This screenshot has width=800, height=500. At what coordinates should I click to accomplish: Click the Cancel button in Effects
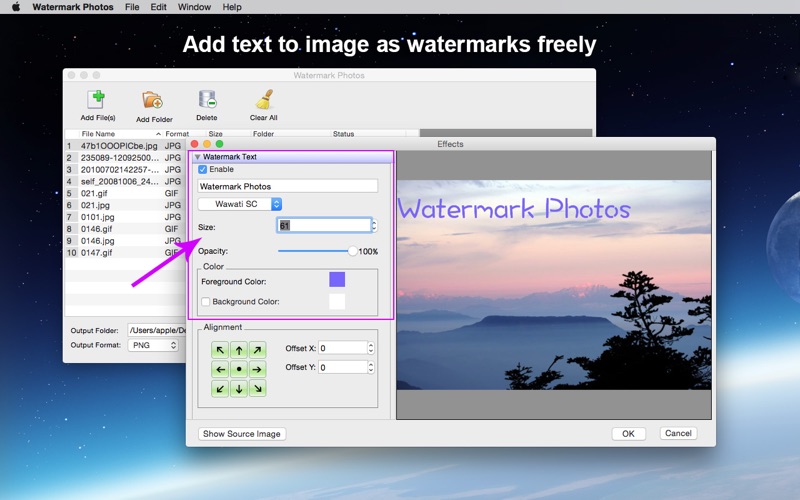[x=678, y=433]
